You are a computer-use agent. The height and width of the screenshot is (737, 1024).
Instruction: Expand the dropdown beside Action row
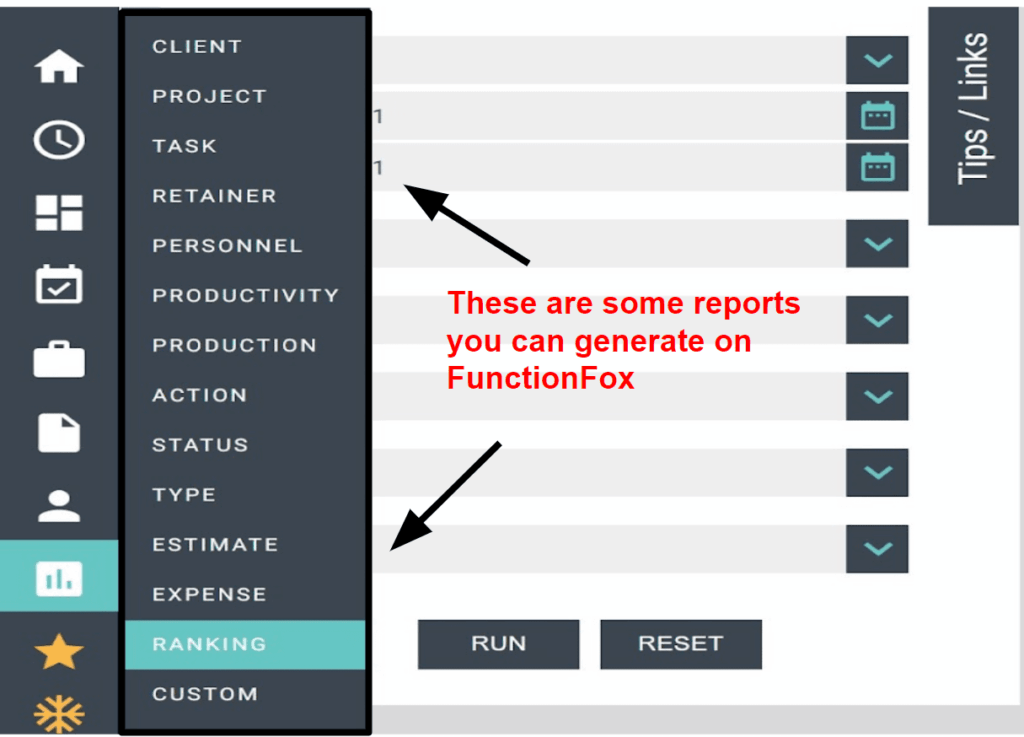pyautogui.click(x=877, y=396)
